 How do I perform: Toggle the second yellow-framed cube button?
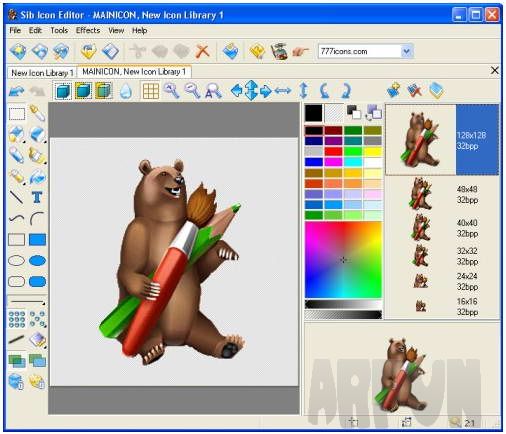pyautogui.click(x=83, y=91)
